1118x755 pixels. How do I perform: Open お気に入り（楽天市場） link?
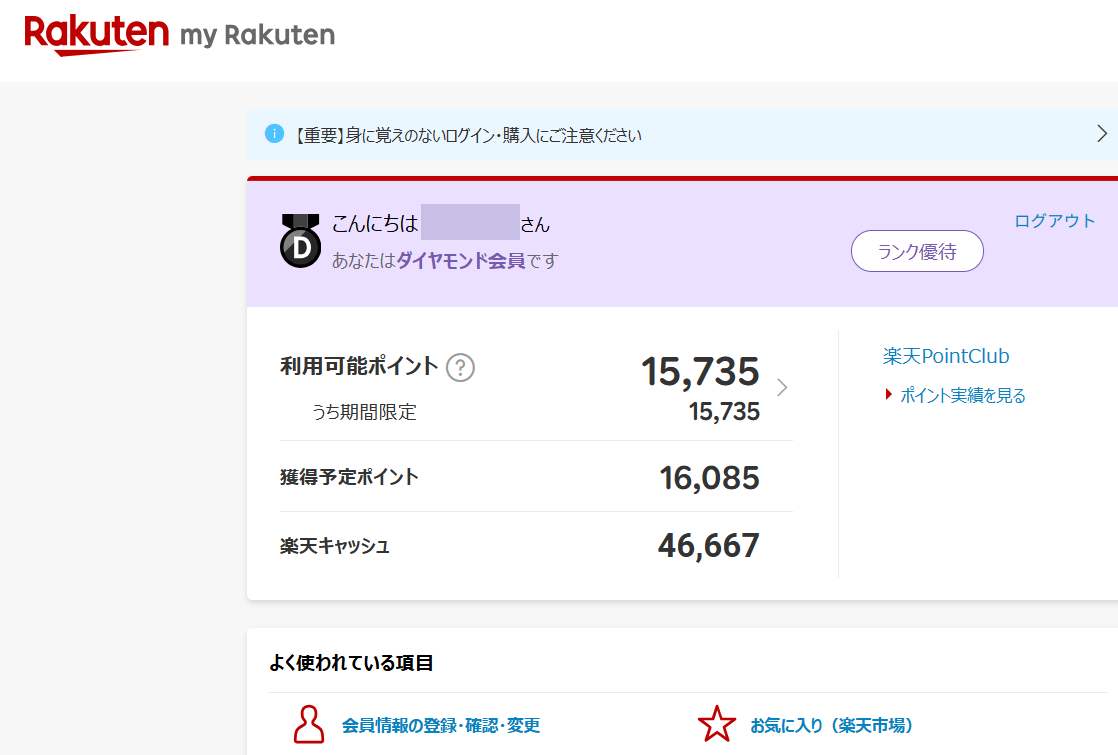(x=831, y=726)
